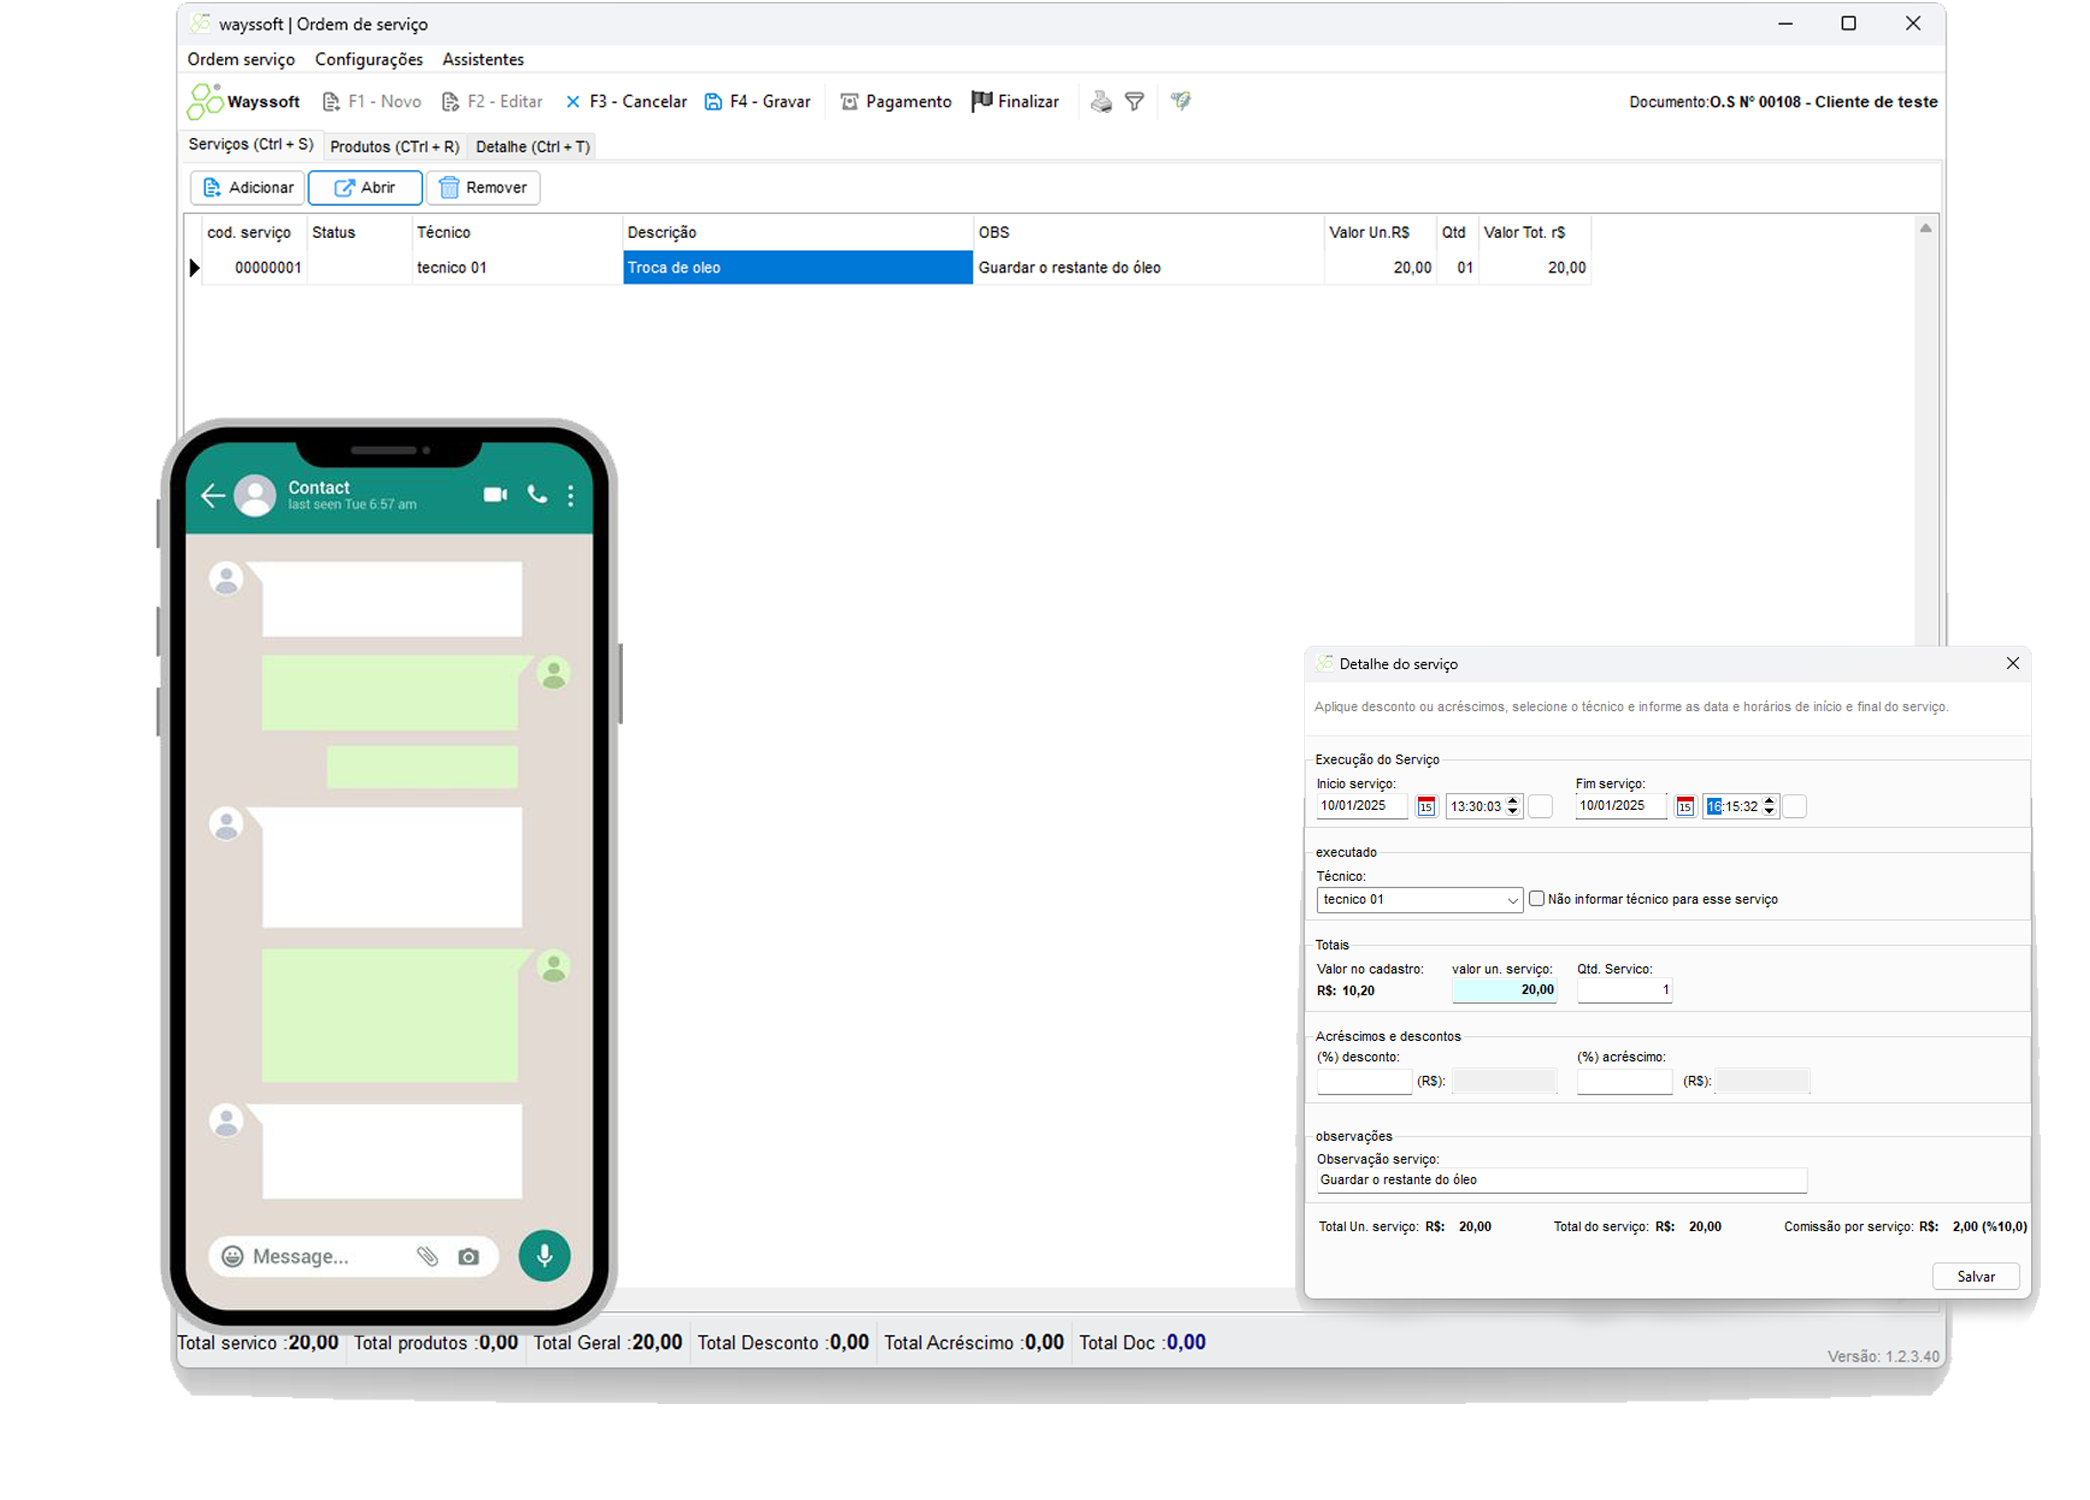Click the (%) acréscimo input field
Image resolution: width=2090 pixels, height=1500 pixels.
point(1624,1081)
